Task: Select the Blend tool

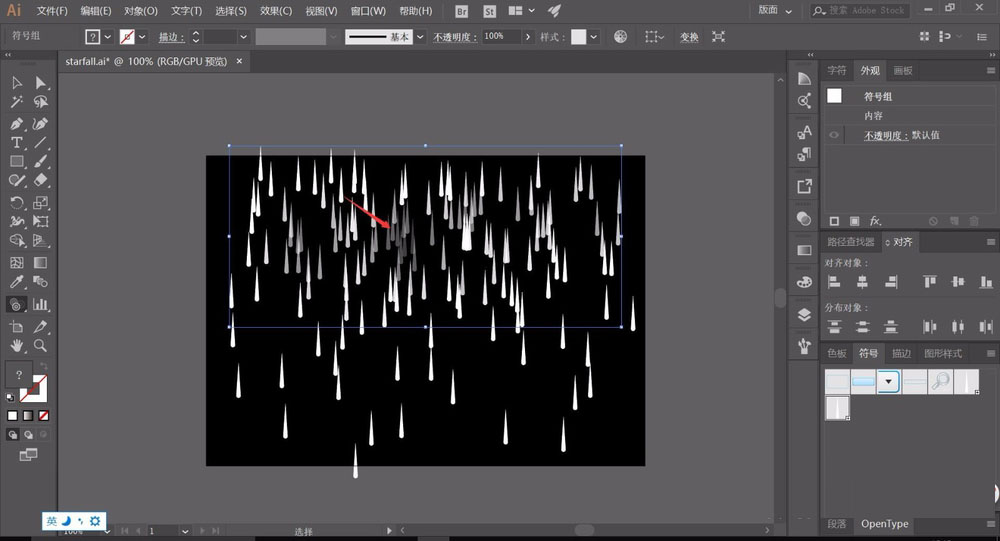Action: [41, 282]
